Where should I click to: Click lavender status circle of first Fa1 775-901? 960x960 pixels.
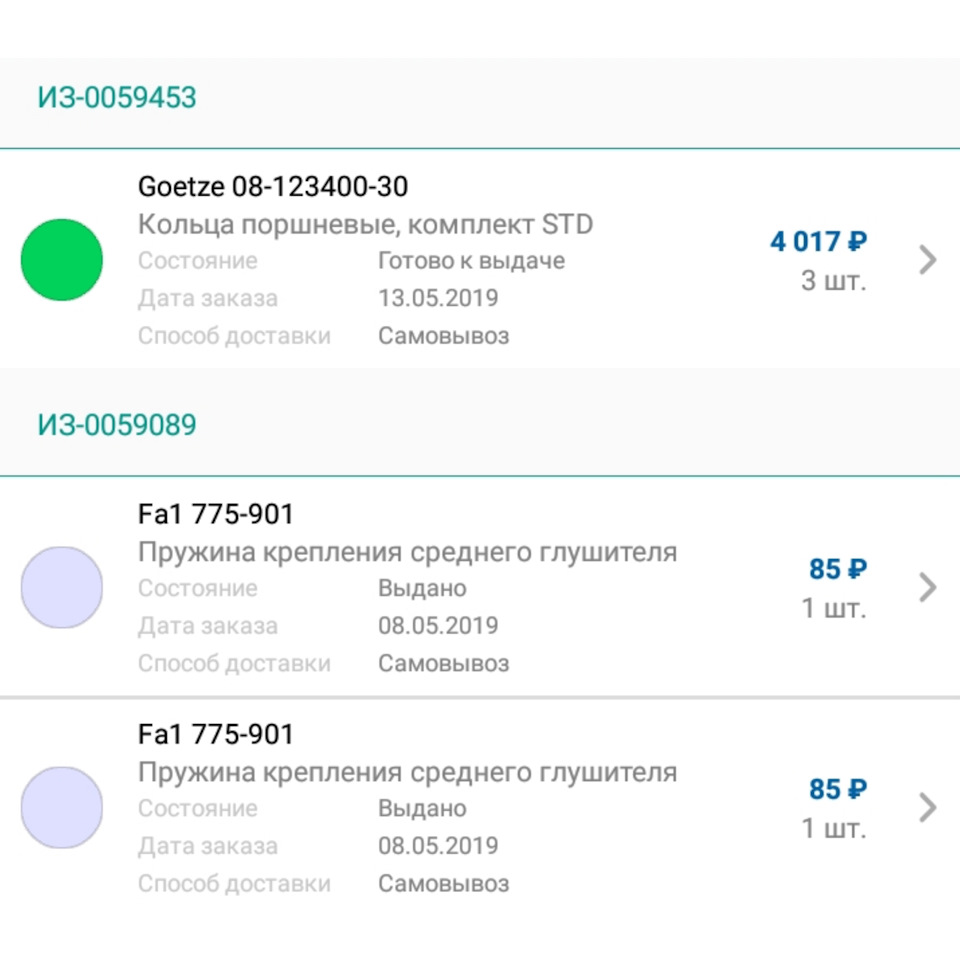(62, 587)
